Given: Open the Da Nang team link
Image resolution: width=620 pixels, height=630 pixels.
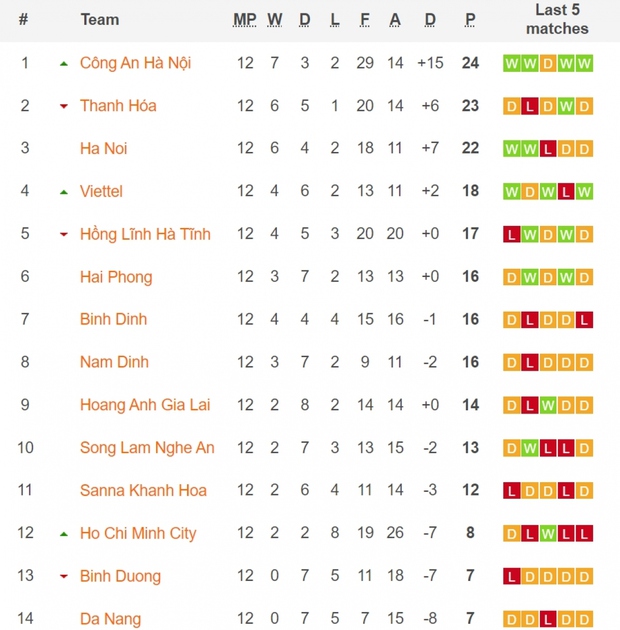Looking at the screenshot, I should 110,620.
